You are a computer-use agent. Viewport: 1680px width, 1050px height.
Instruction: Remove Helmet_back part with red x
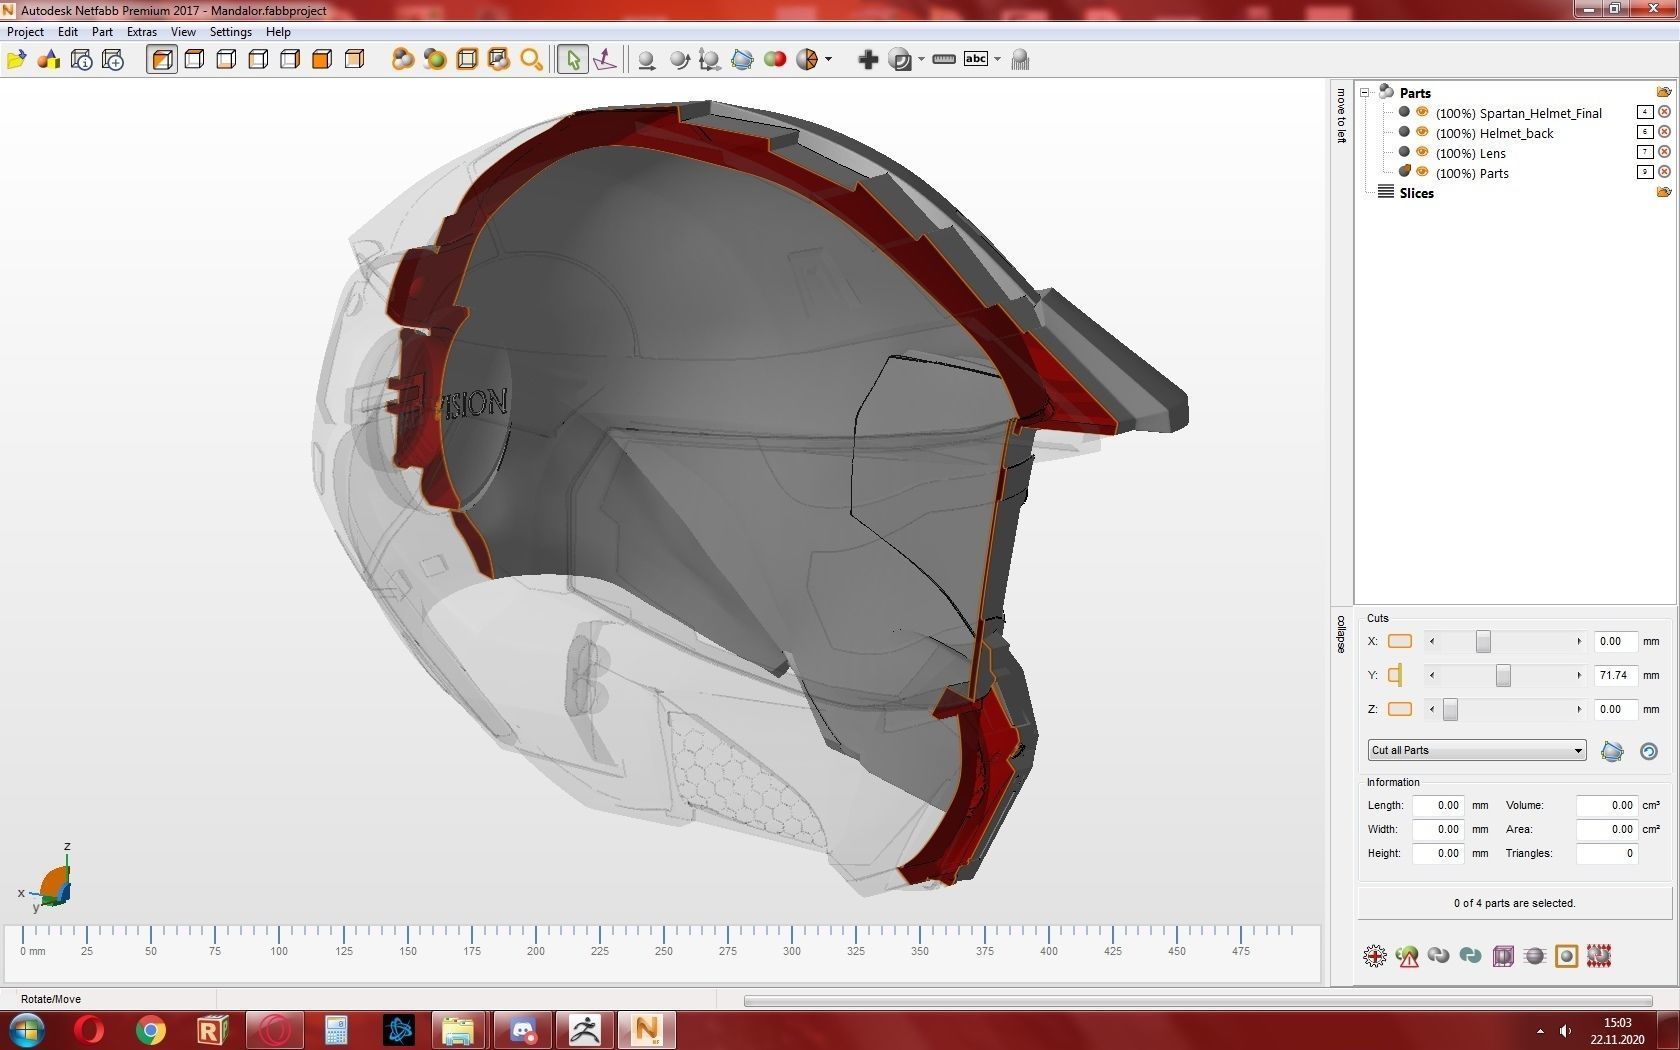point(1664,132)
